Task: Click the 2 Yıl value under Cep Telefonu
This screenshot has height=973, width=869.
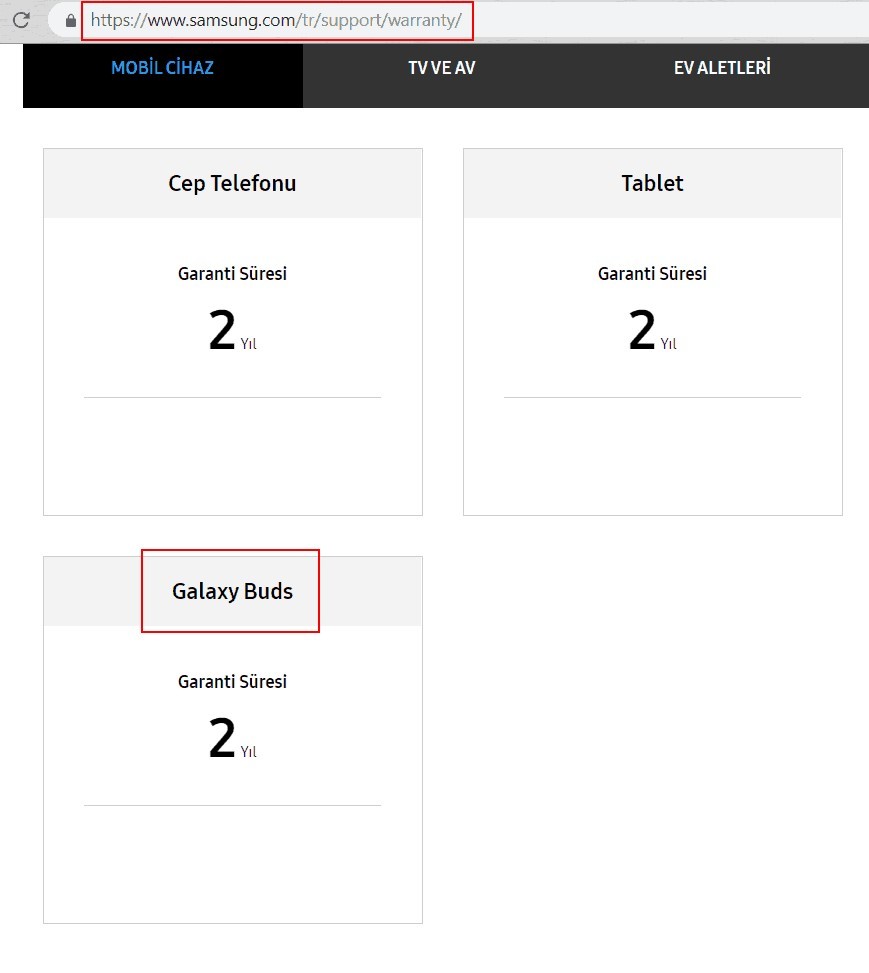Action: (232, 330)
